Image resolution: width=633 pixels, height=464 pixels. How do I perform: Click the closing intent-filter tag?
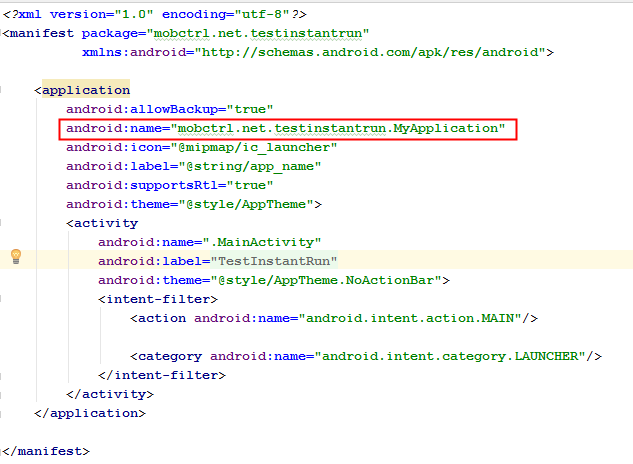(x=162, y=375)
